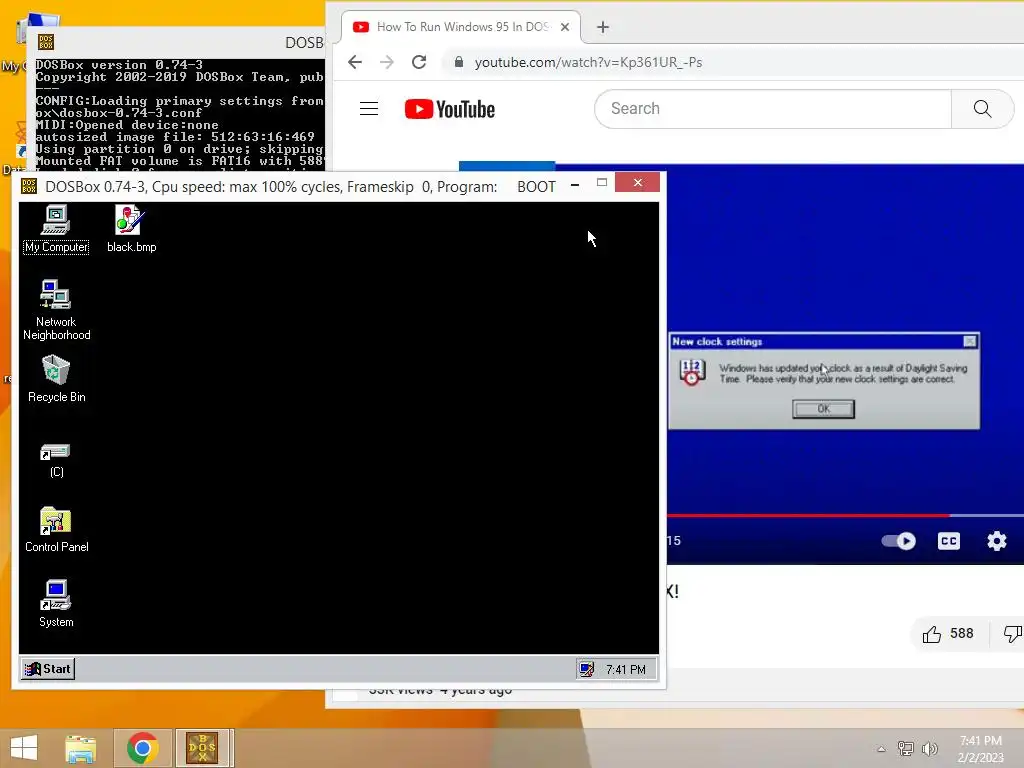
Task: Click the red video progress bar
Action: click(x=808, y=515)
